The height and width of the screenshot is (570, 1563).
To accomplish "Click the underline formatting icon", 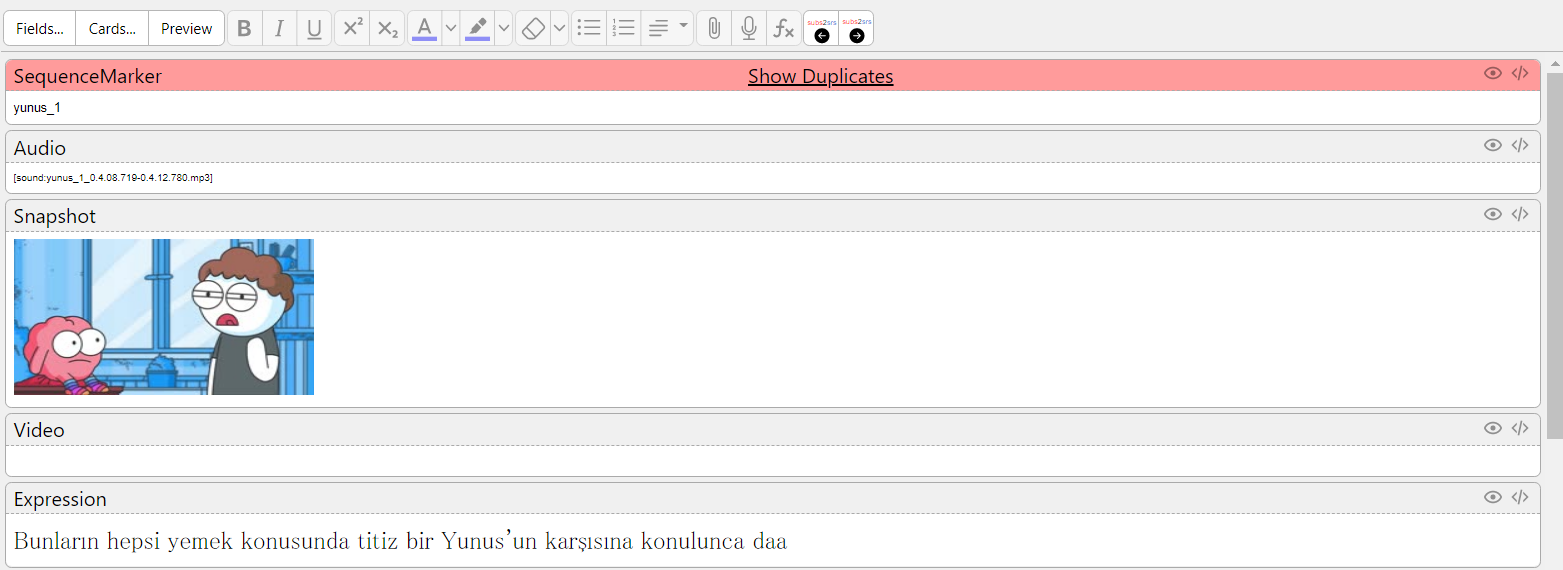I will [x=314, y=29].
